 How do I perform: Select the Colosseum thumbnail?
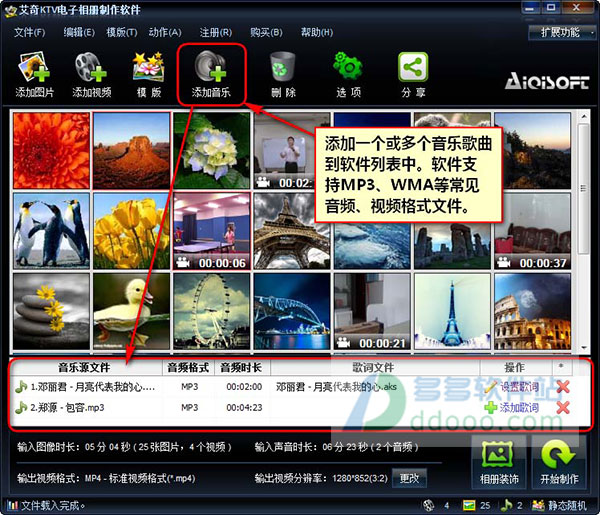pos(532,311)
